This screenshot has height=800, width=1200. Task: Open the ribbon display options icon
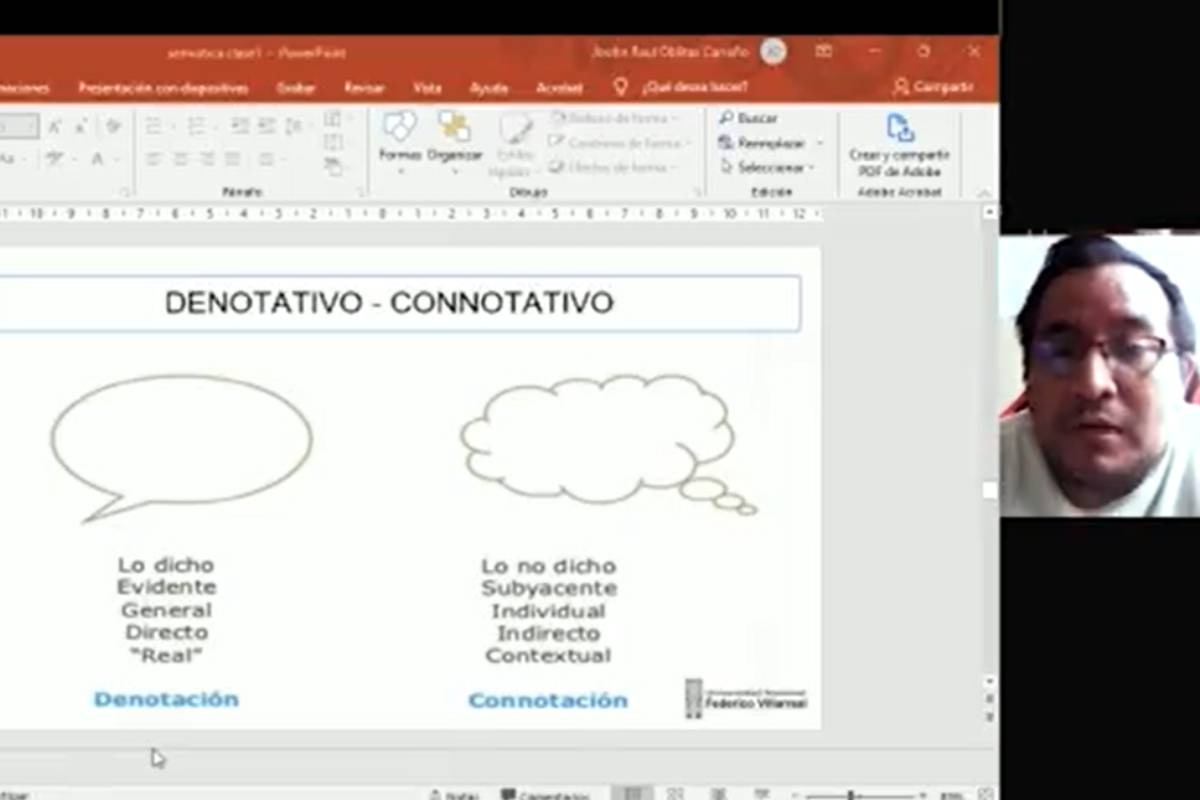[823, 51]
